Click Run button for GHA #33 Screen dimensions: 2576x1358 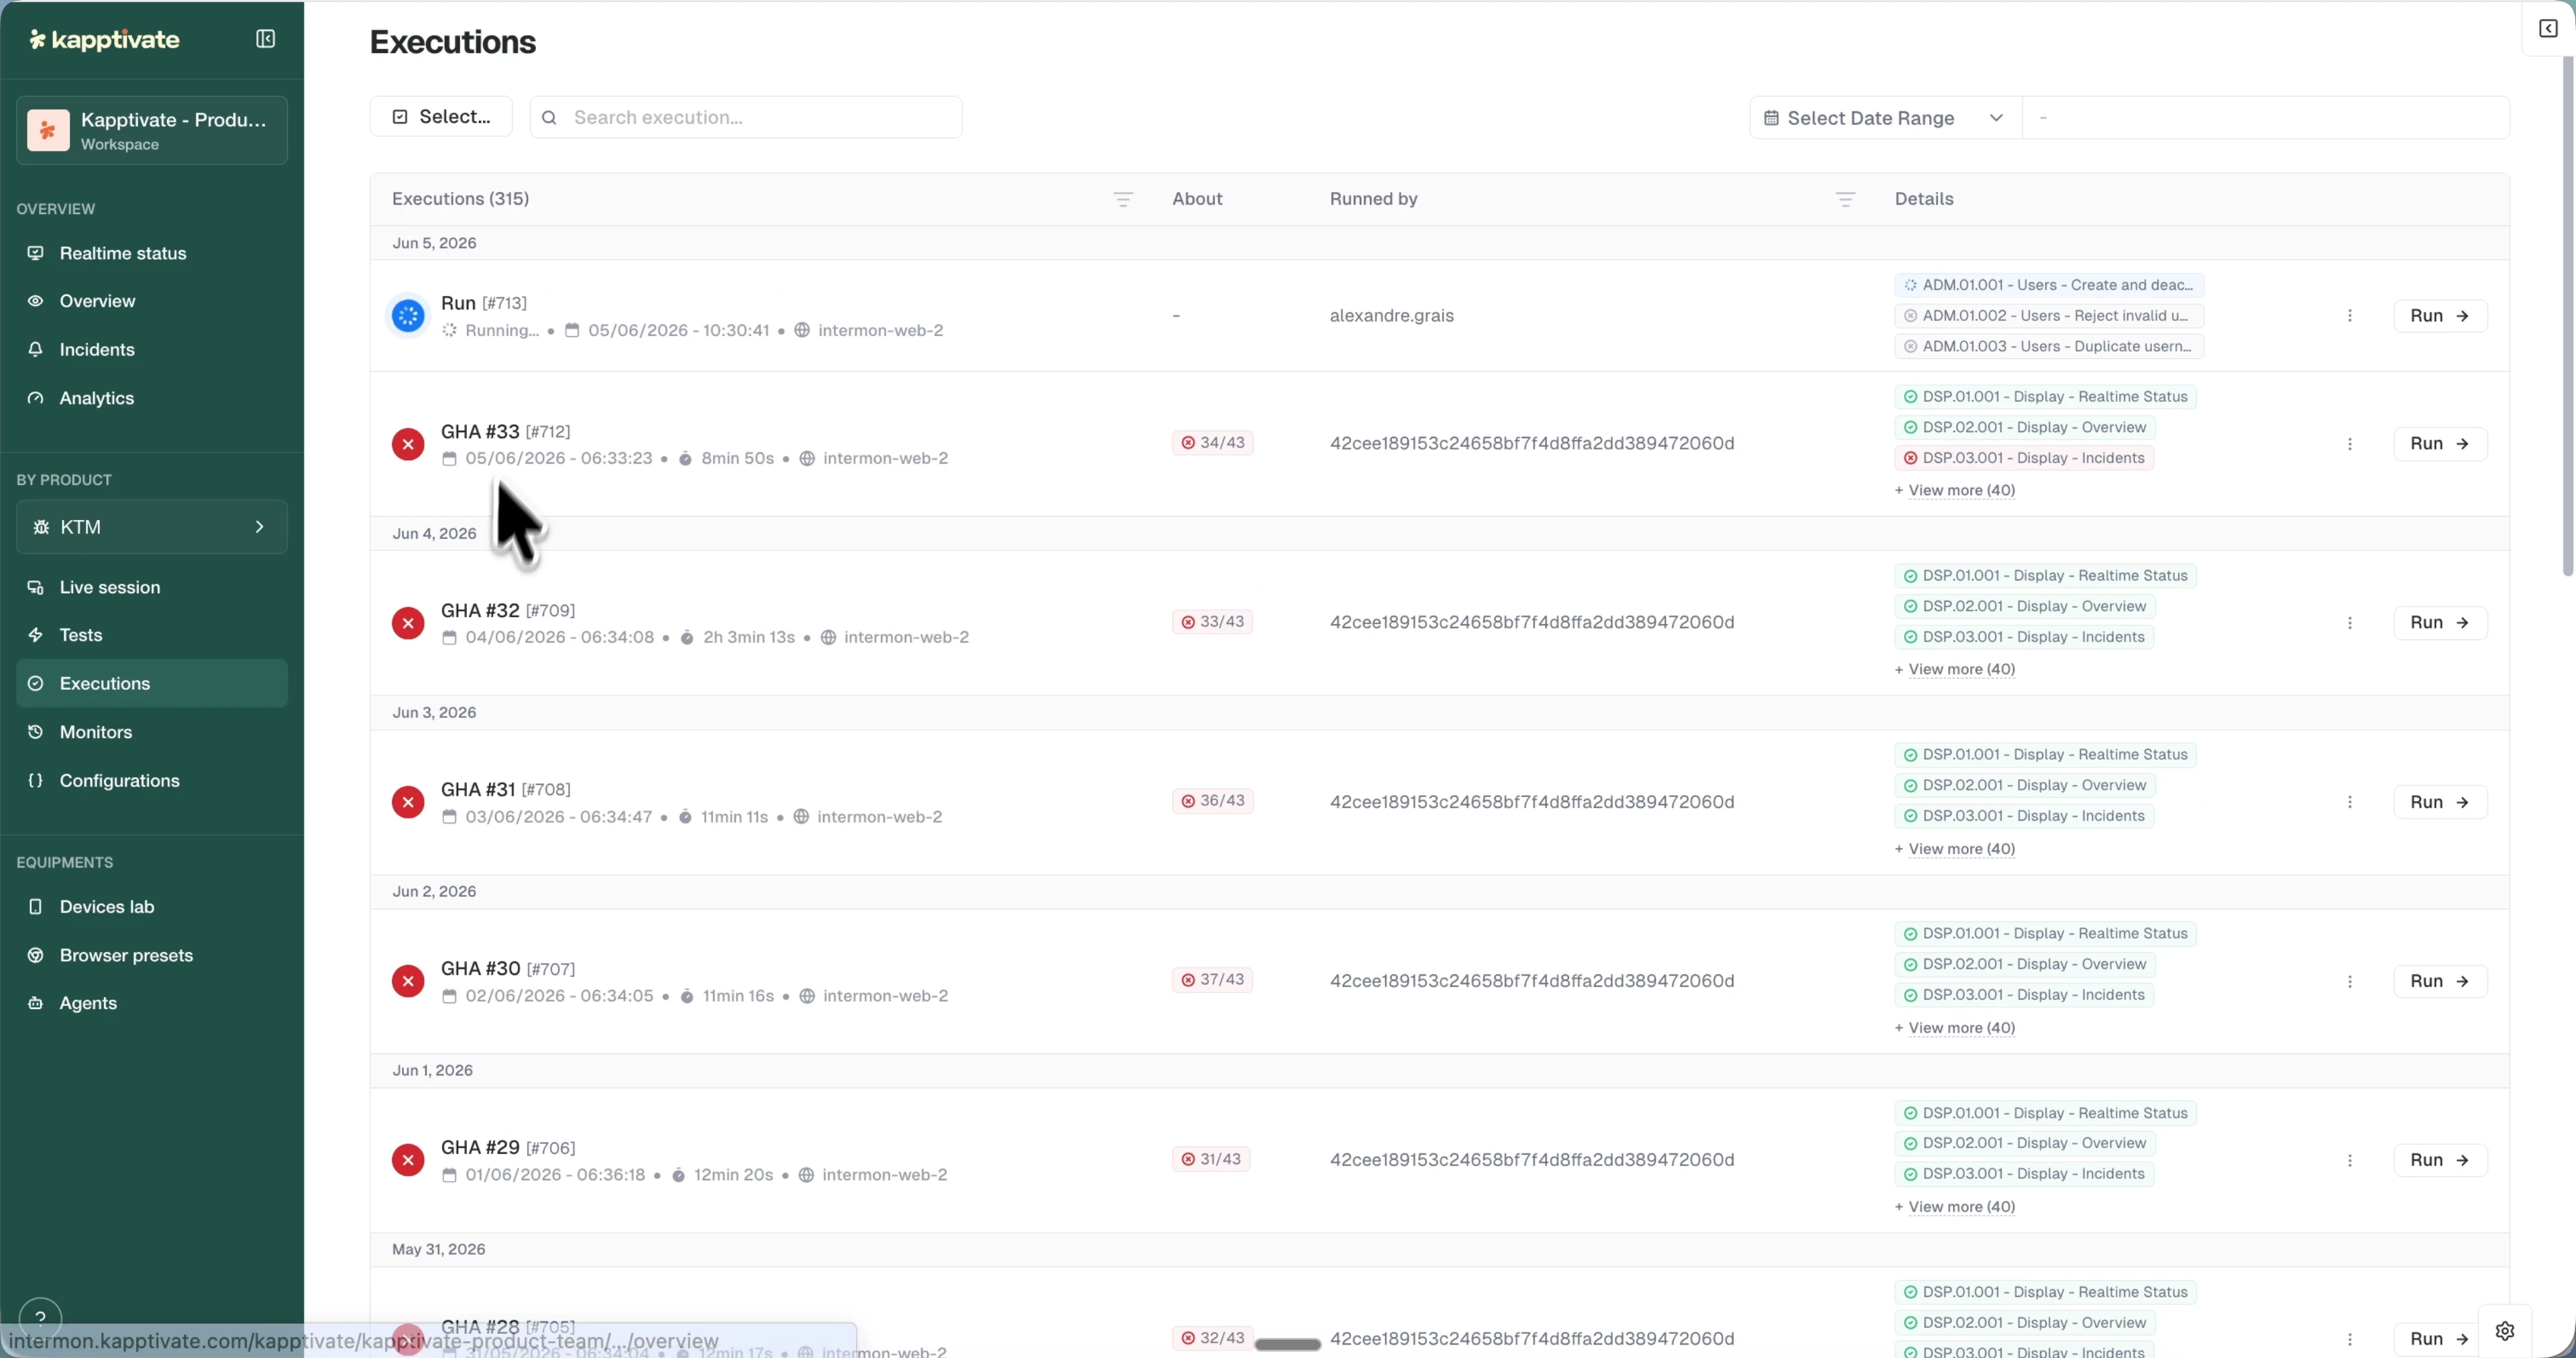[2440, 444]
